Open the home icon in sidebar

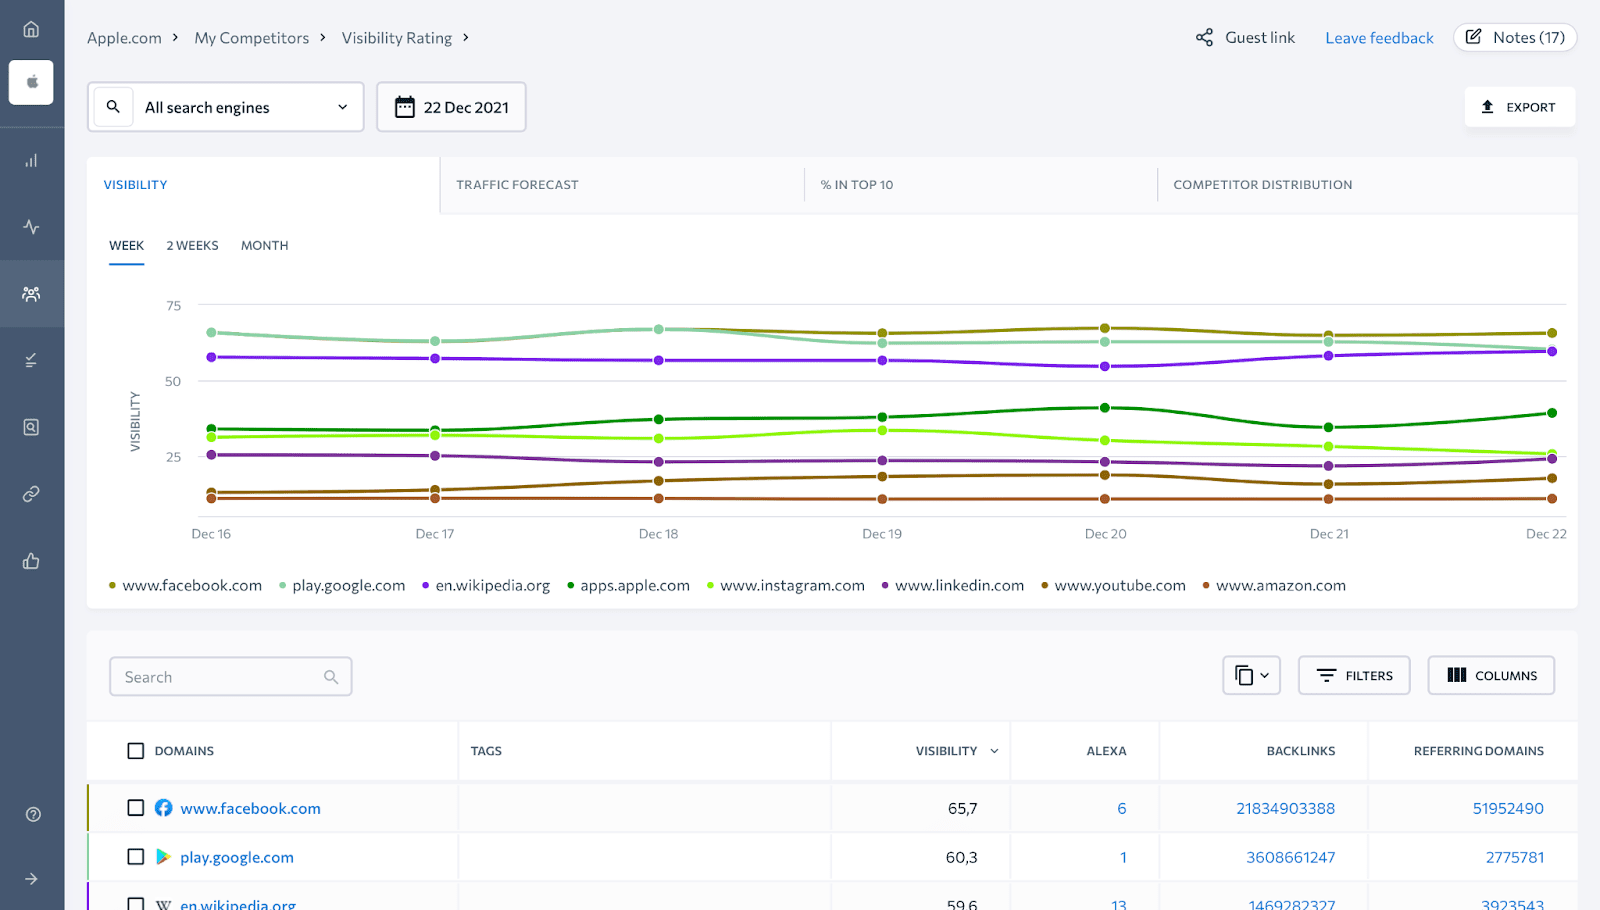pos(31,29)
